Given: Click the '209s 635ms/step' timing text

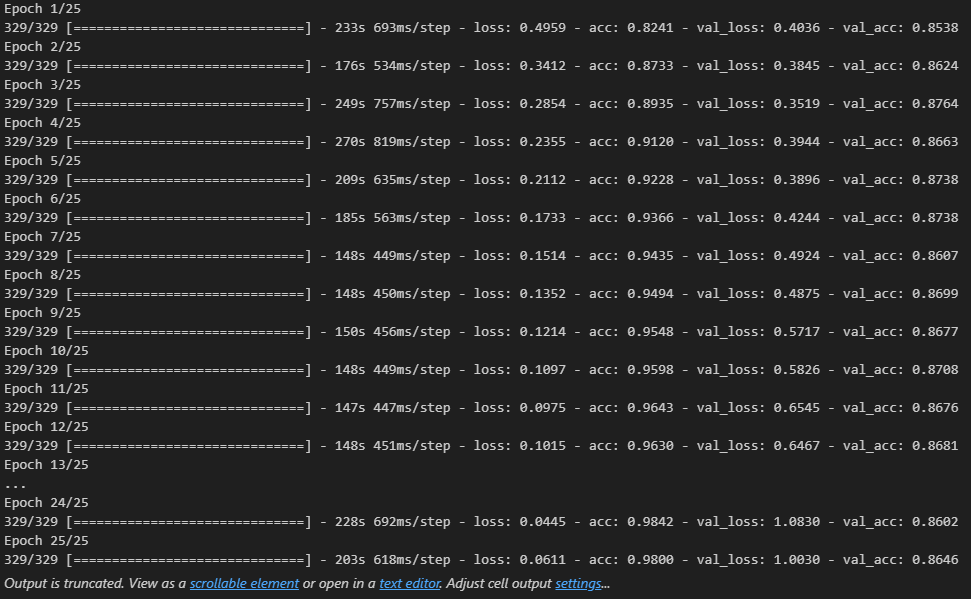Looking at the screenshot, I should (393, 180).
